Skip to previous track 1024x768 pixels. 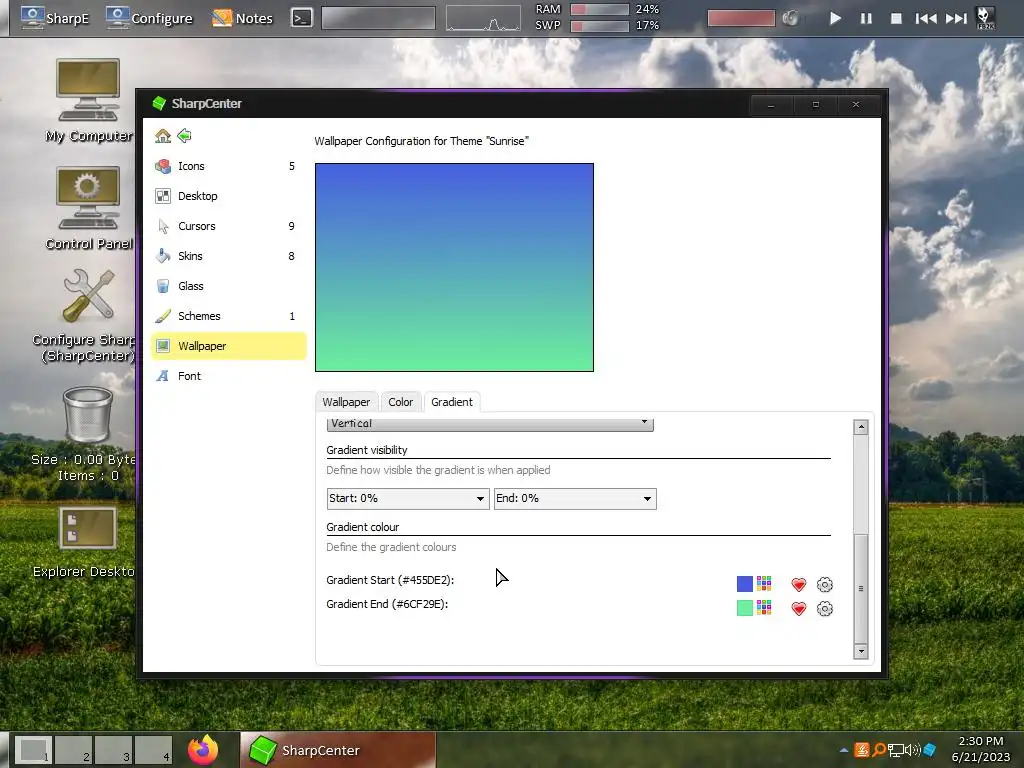click(x=925, y=18)
